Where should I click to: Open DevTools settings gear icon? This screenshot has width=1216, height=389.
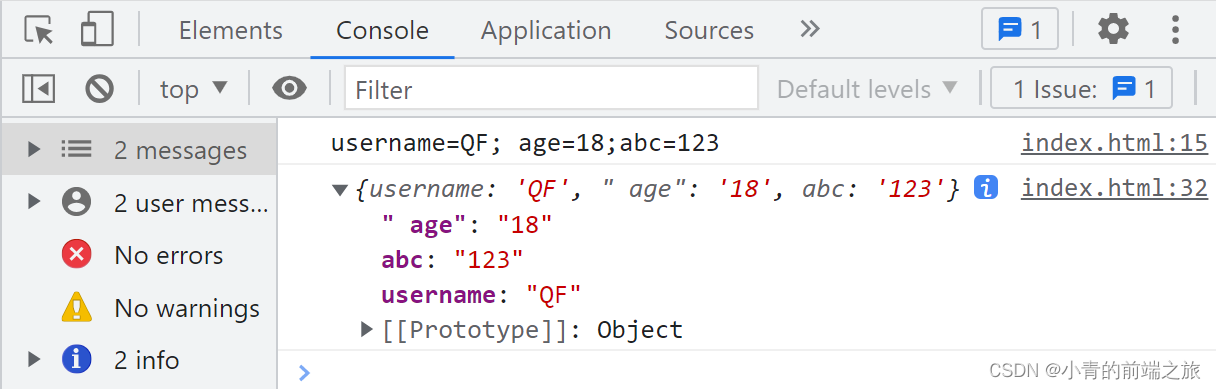[x=1113, y=29]
